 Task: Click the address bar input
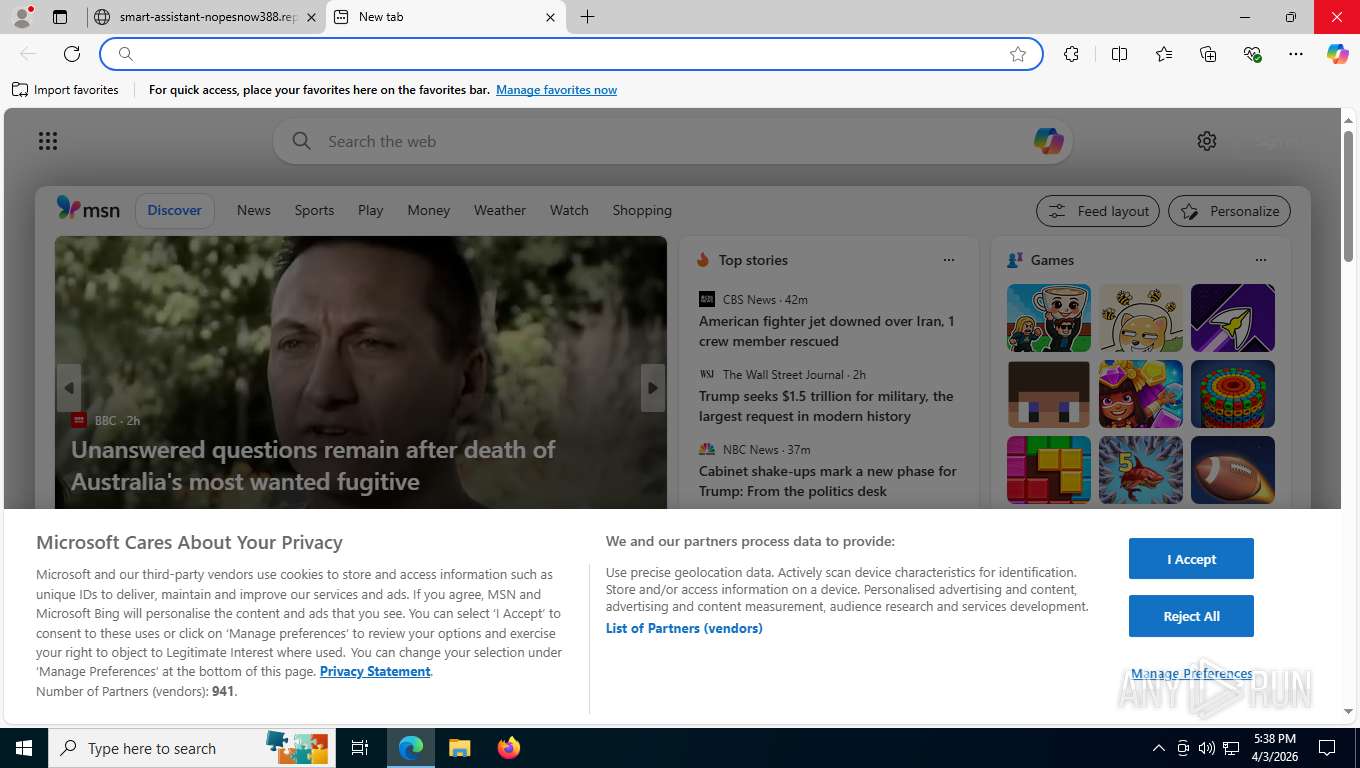pos(570,54)
